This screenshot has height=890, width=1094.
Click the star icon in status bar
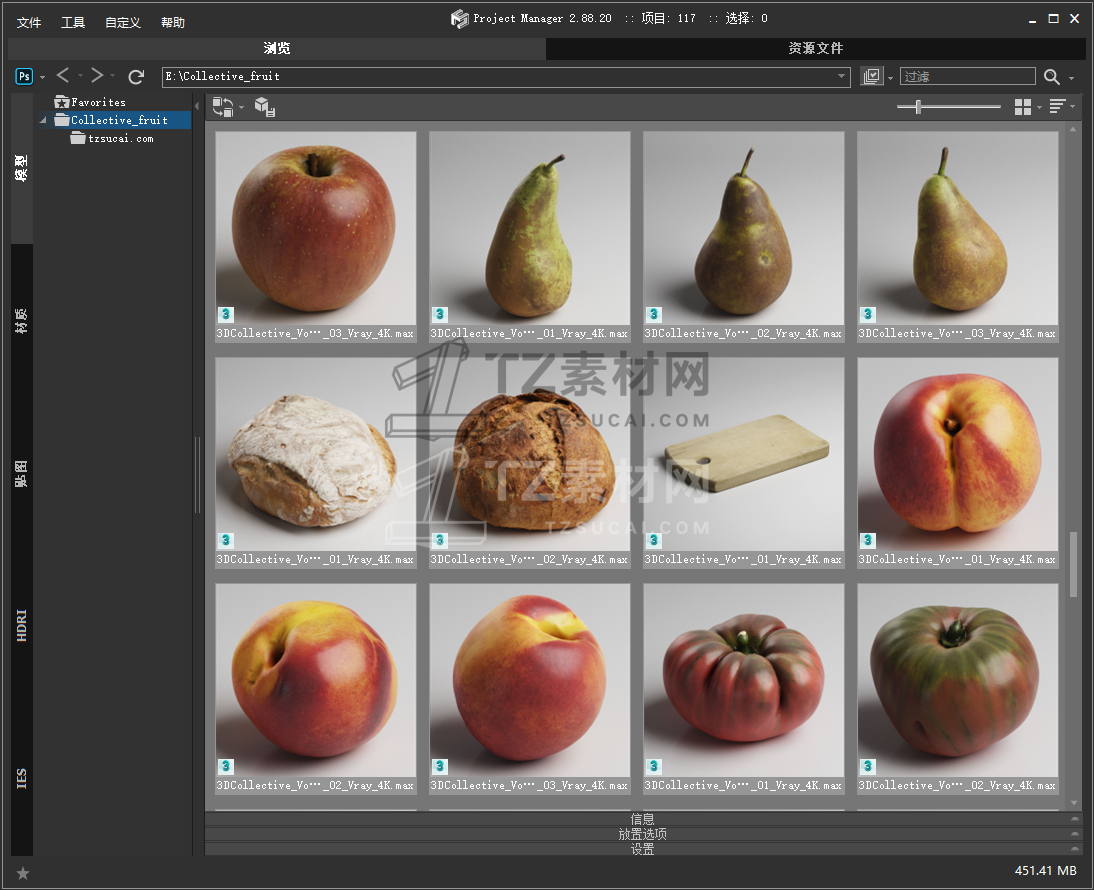click(x=23, y=873)
